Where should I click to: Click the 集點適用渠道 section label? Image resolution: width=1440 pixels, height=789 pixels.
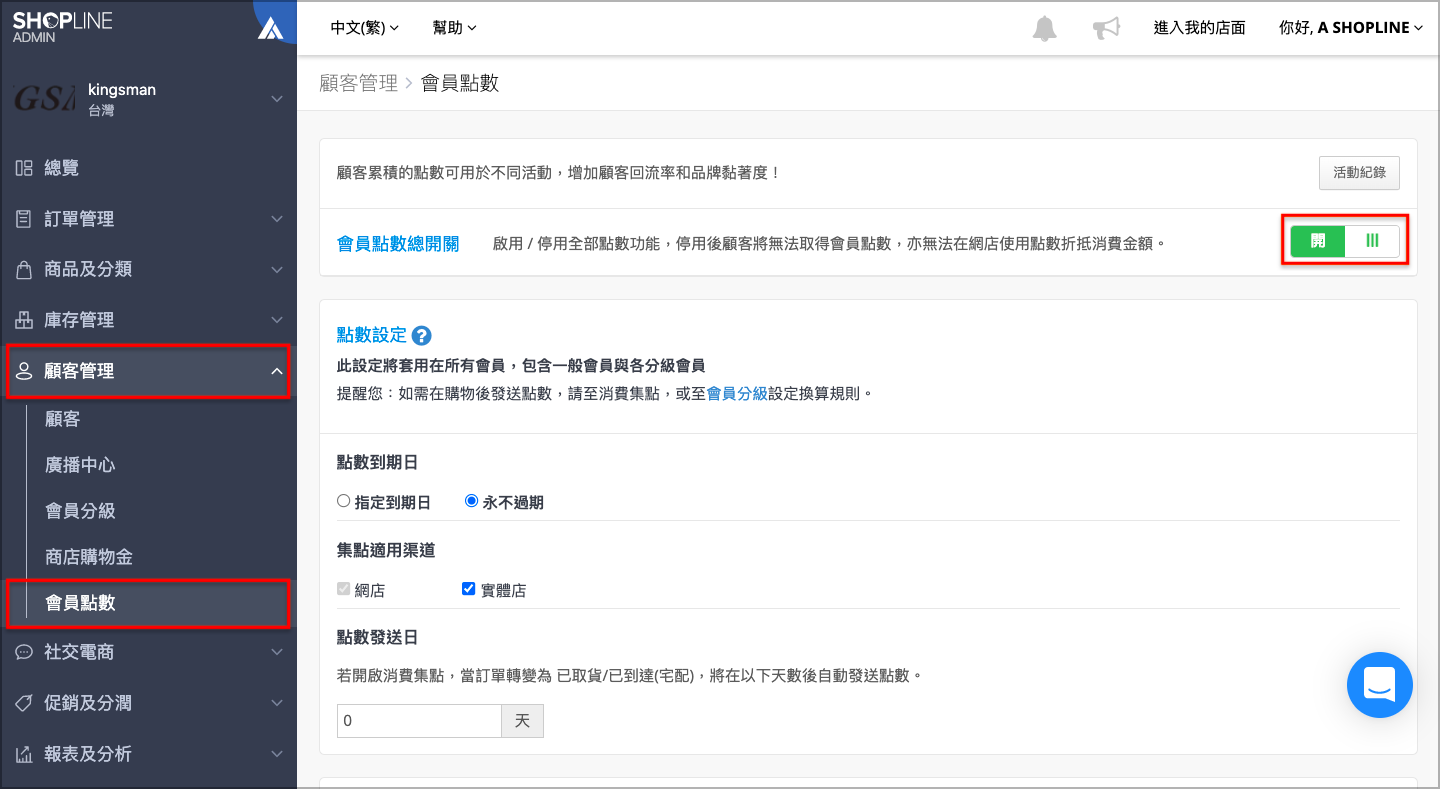pos(386,551)
